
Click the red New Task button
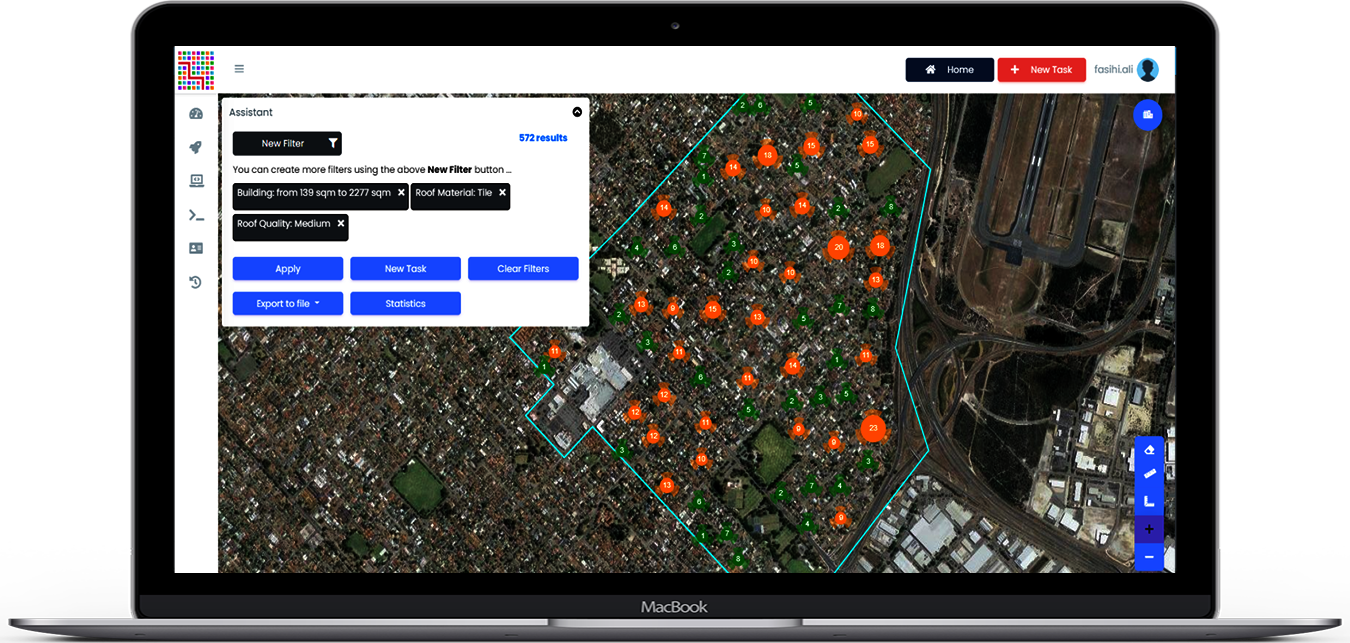(1041, 70)
